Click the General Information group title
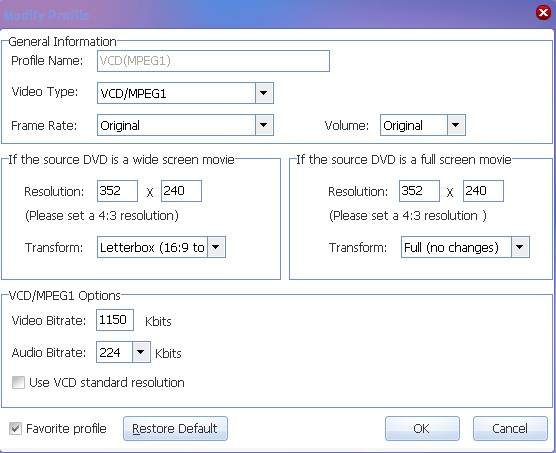 62,41
